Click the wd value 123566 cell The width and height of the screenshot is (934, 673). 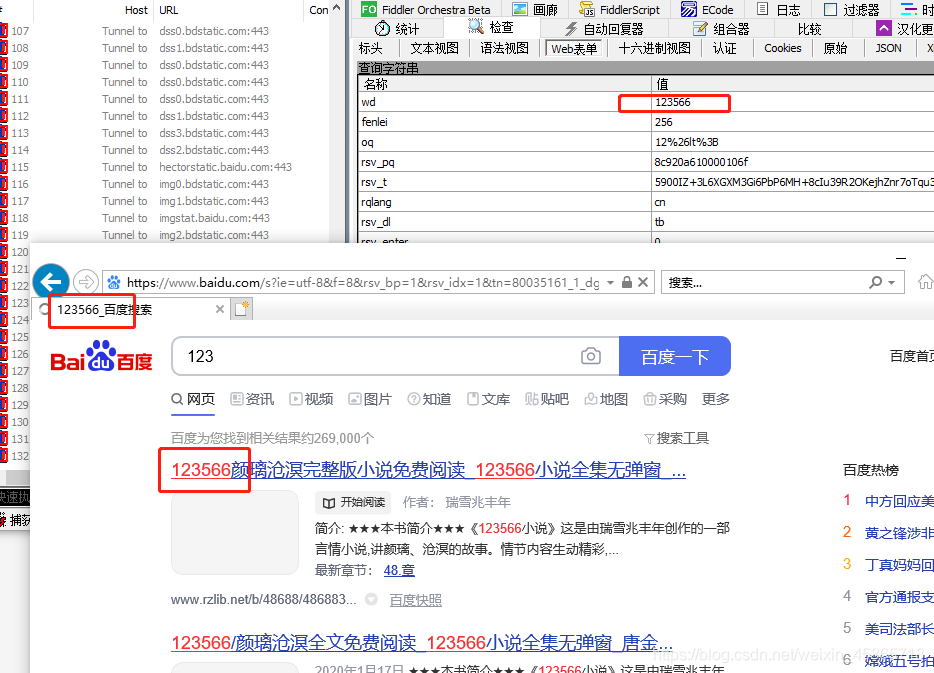pos(792,102)
